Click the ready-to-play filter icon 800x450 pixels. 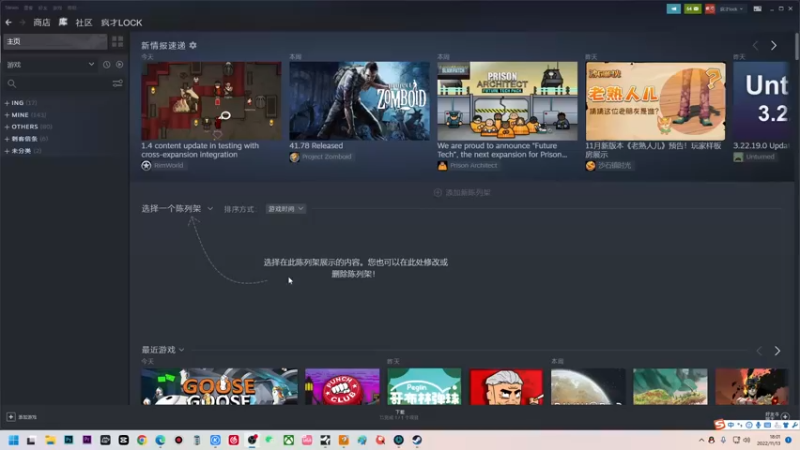pos(119,65)
